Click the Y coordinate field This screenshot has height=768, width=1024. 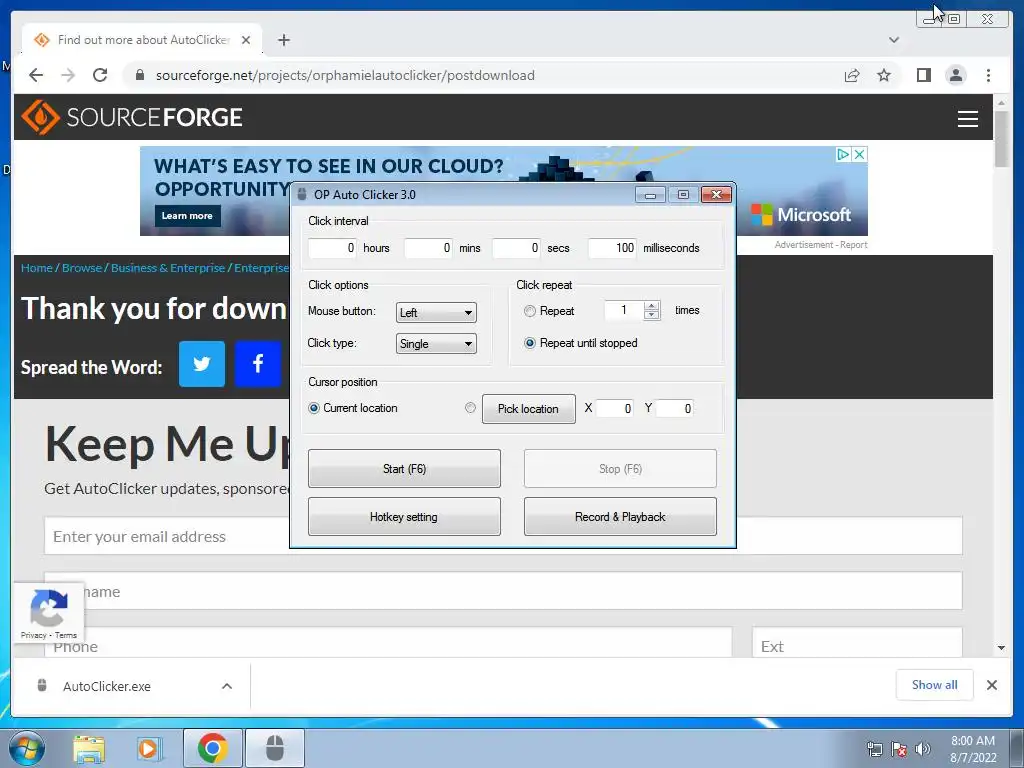click(x=675, y=409)
